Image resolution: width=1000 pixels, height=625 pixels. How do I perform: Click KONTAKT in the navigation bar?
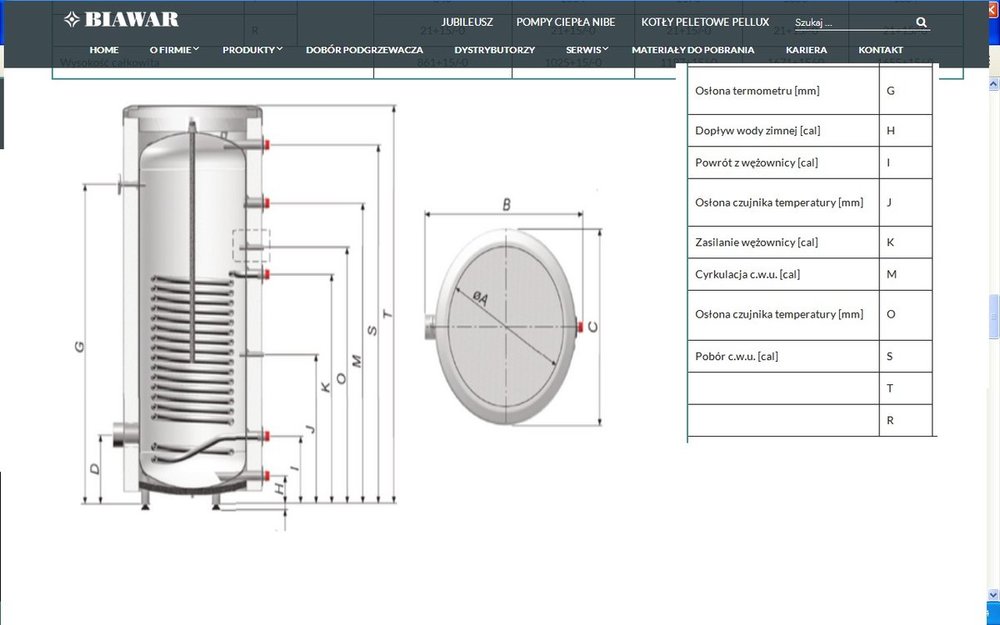pos(880,50)
